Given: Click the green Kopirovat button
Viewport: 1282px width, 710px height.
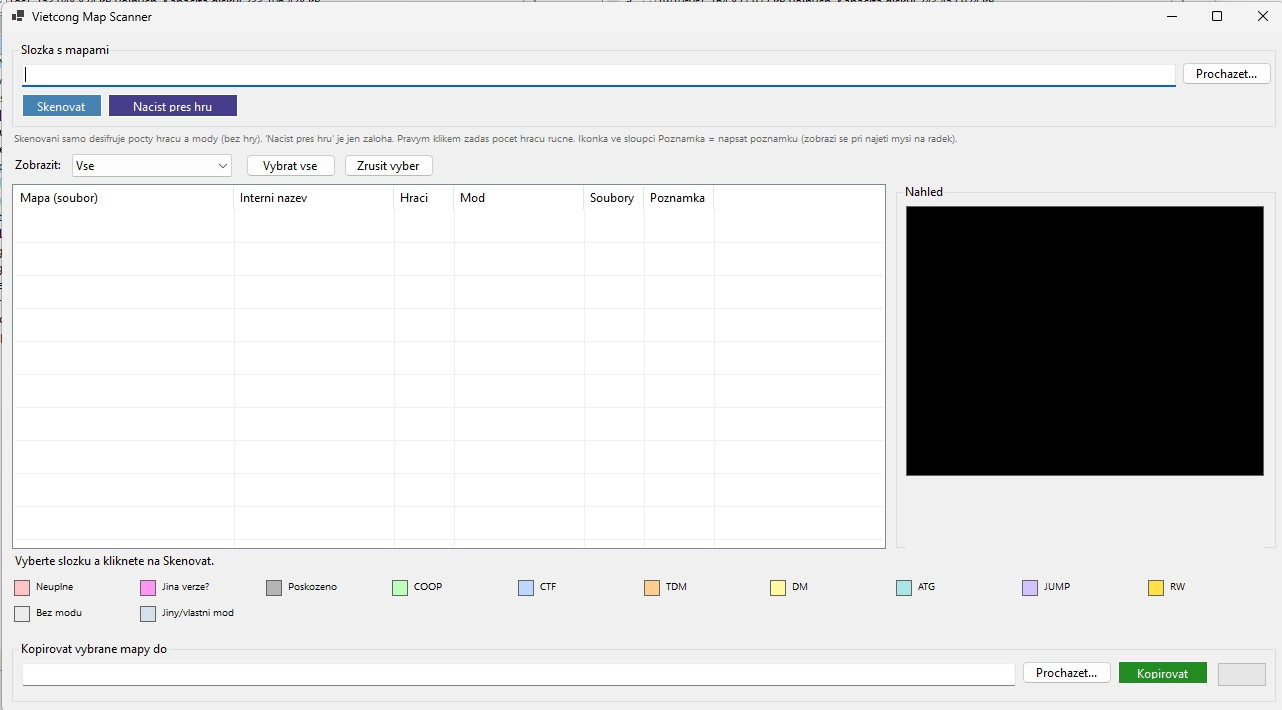Looking at the screenshot, I should click(1163, 673).
